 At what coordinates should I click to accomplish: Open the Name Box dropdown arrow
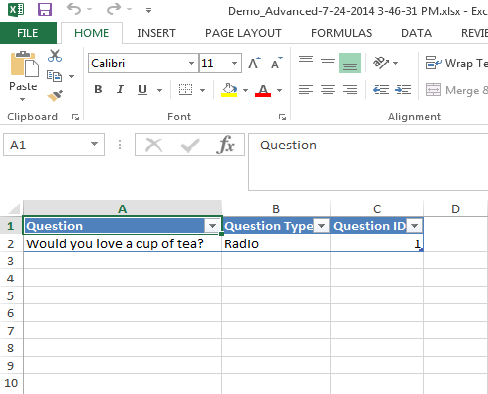coord(95,144)
